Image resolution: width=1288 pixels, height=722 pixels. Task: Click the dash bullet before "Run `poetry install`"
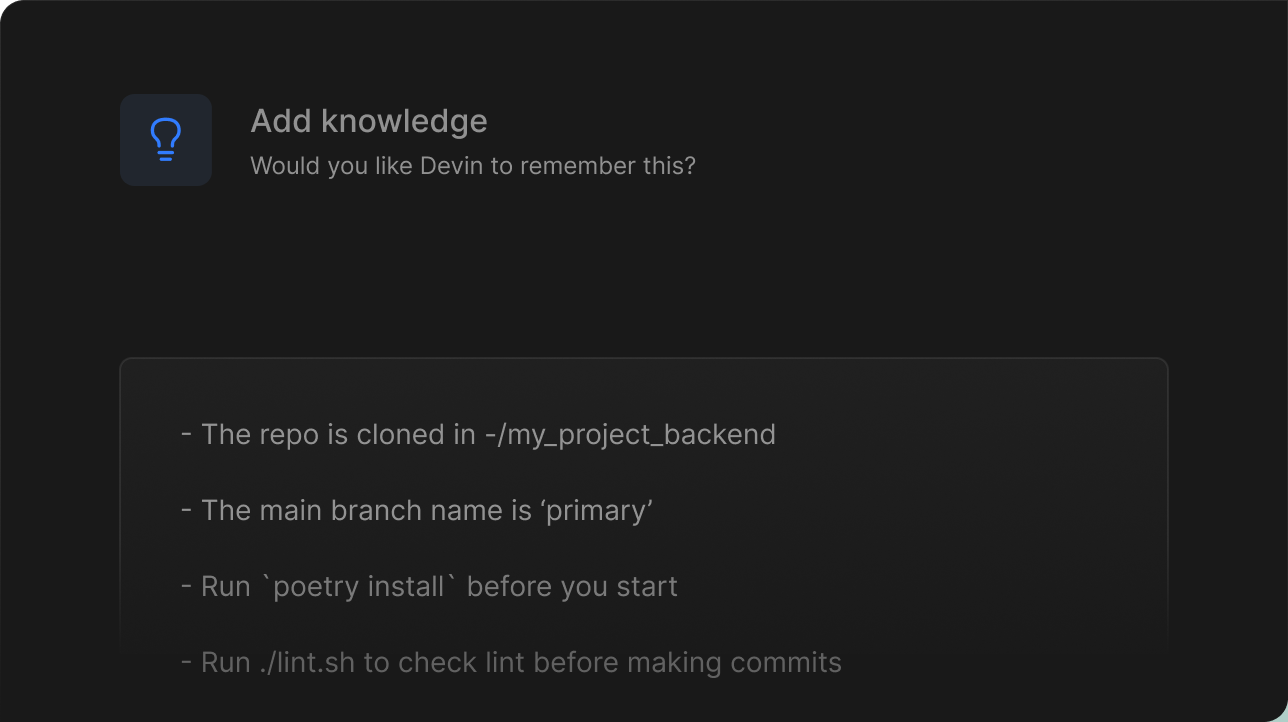tap(187, 587)
